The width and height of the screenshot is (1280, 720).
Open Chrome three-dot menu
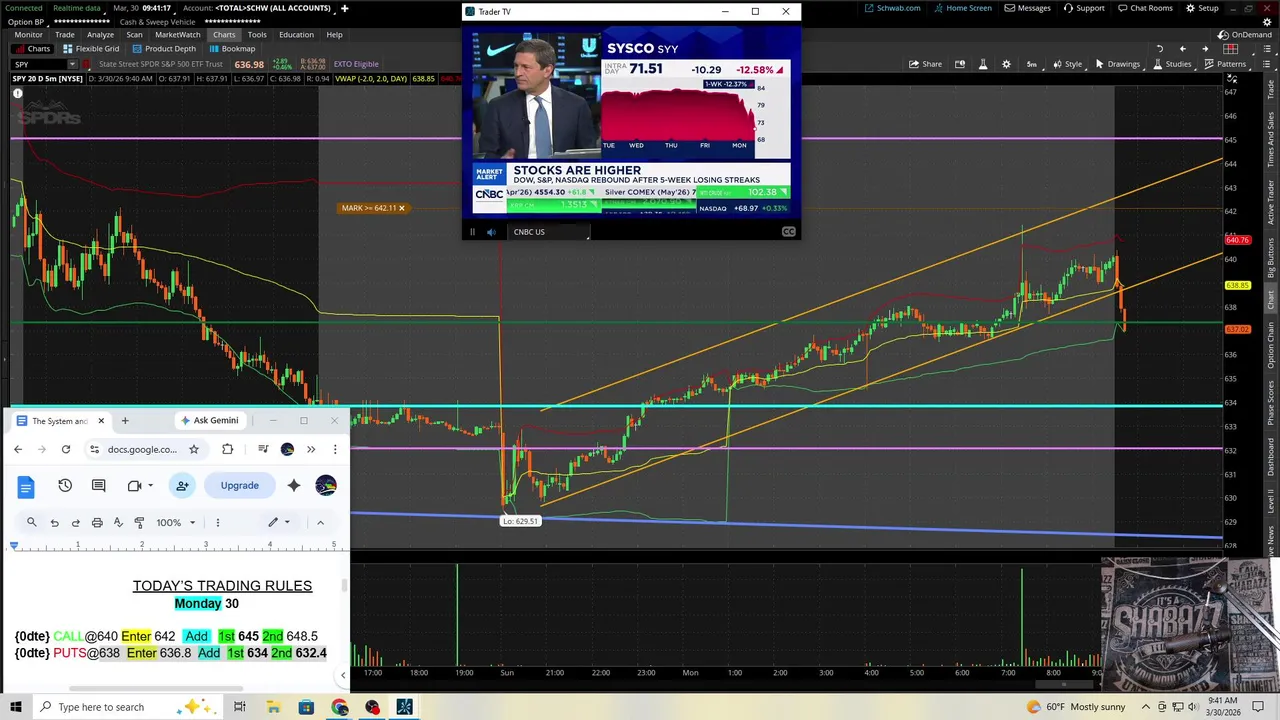[x=335, y=450]
